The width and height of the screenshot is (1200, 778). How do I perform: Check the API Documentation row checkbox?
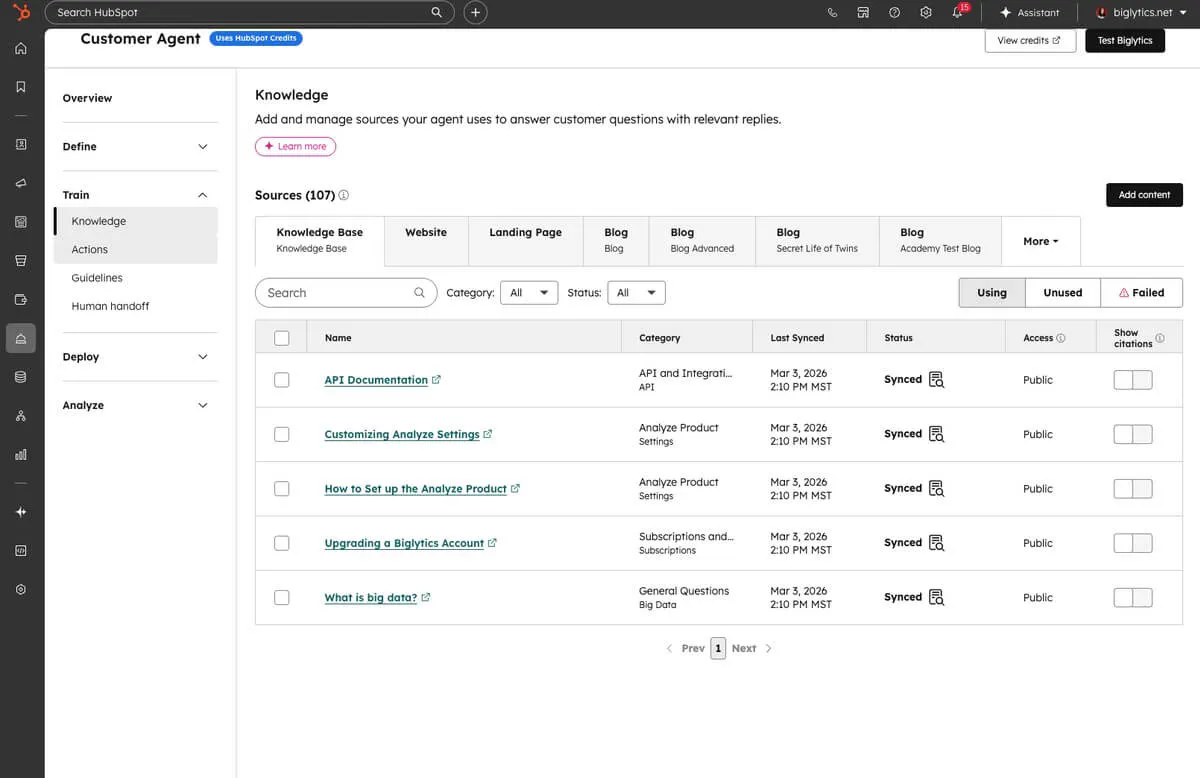click(281, 380)
